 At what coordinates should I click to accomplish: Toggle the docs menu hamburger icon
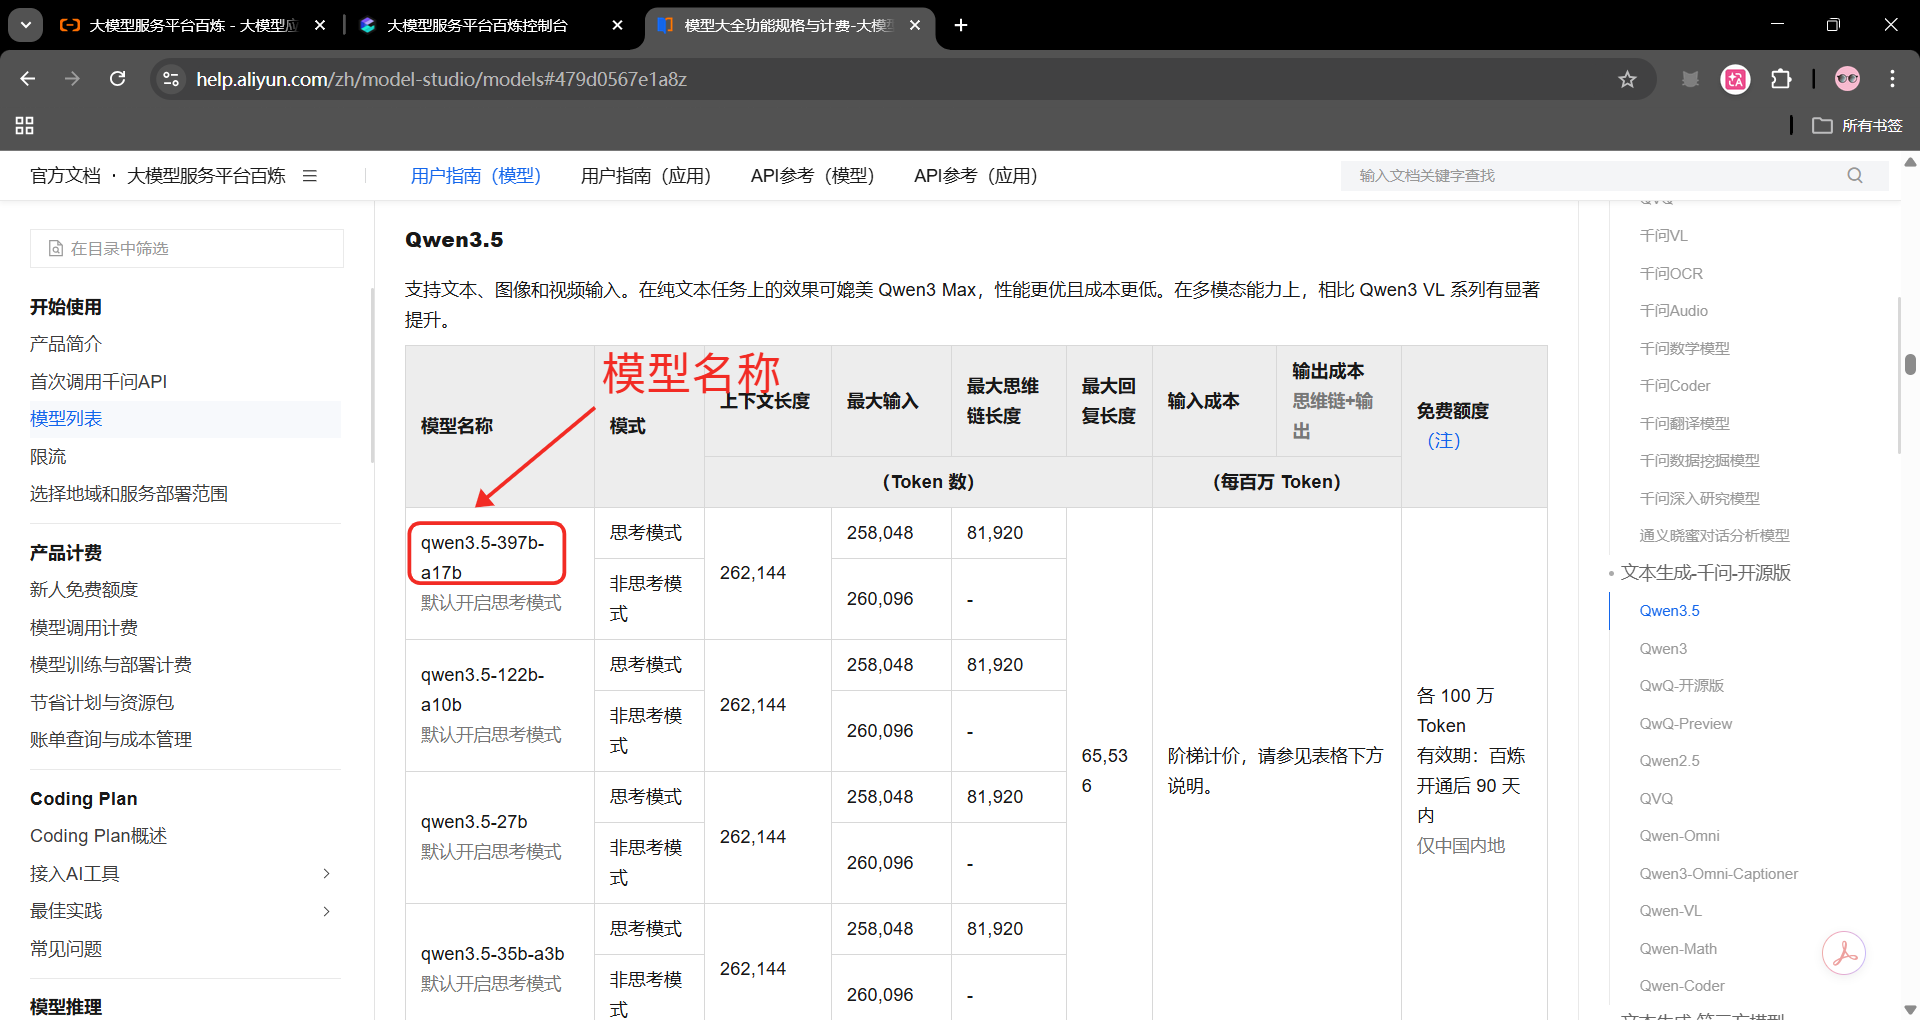[x=310, y=176]
